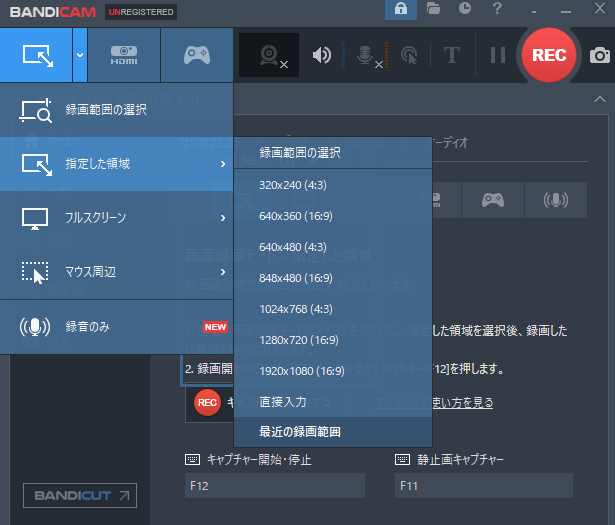Take a screenshot with the camera icon
Image resolution: width=615 pixels, height=525 pixels.
coord(600,55)
